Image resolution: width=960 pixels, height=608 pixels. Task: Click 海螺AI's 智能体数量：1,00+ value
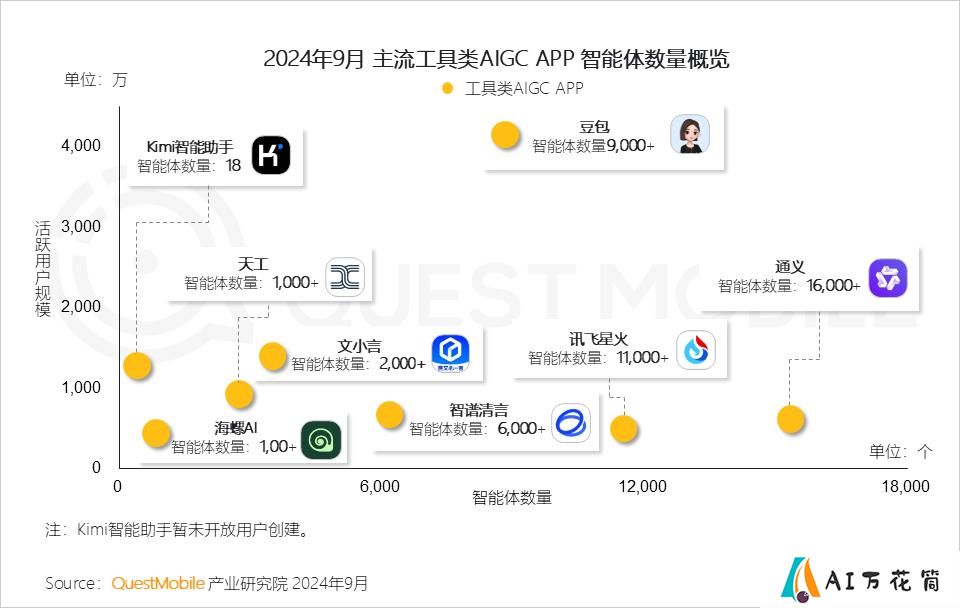(233, 446)
